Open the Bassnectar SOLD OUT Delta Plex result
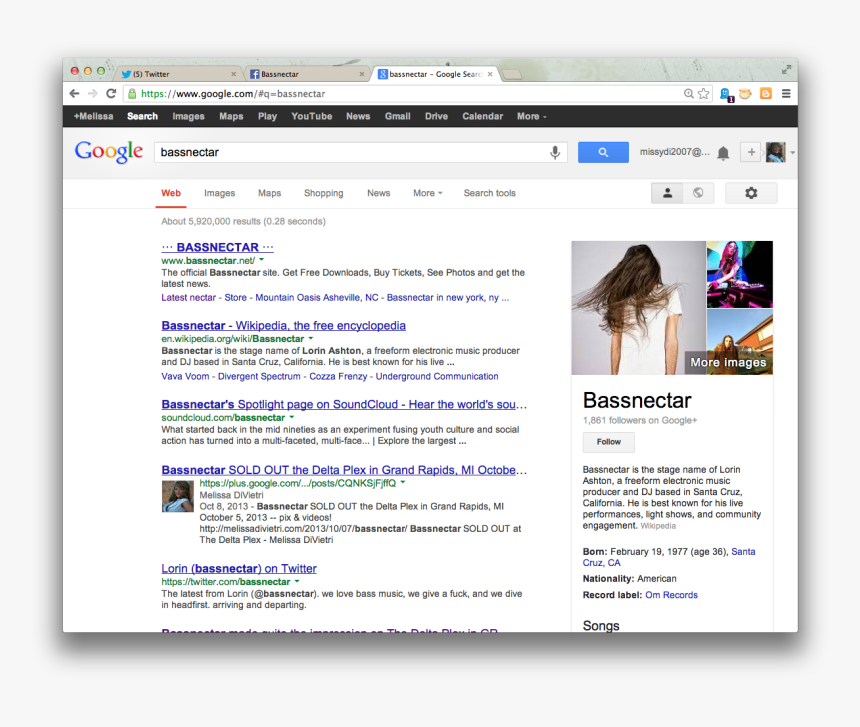The height and width of the screenshot is (727, 860). (x=344, y=470)
